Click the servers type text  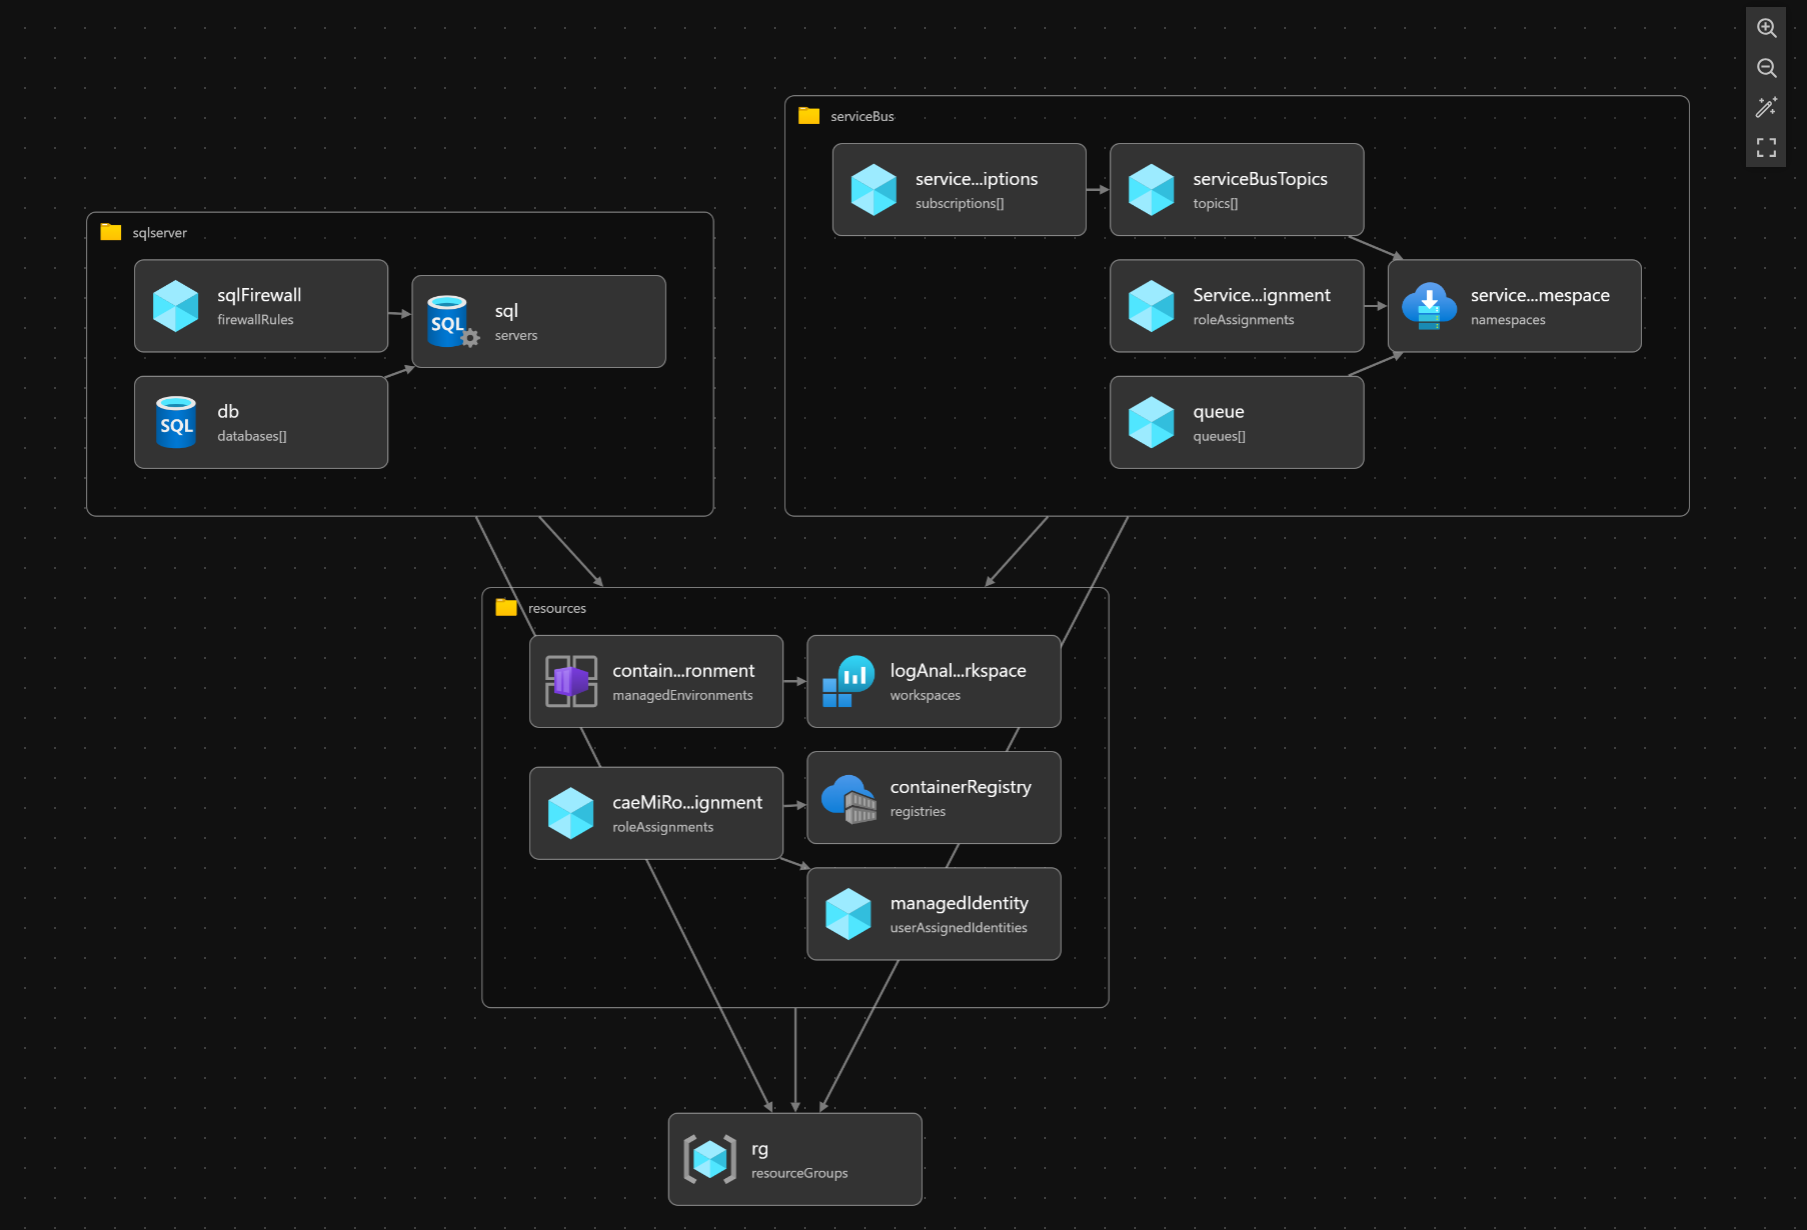tap(516, 336)
